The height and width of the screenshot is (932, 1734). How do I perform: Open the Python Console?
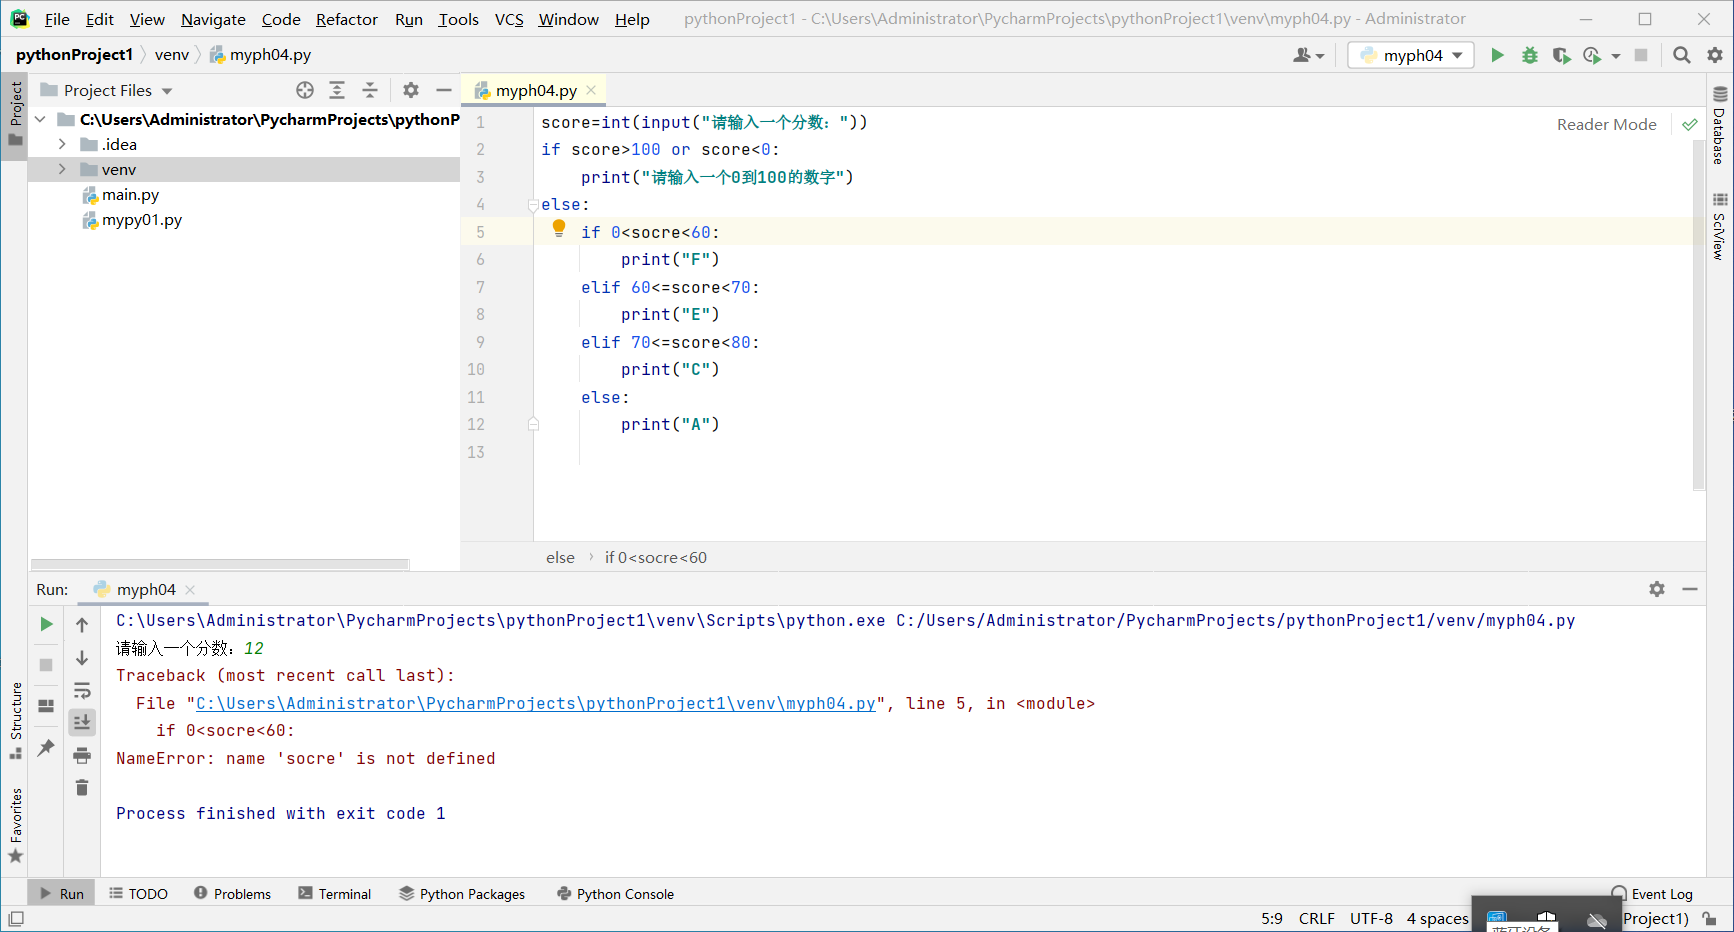click(x=615, y=893)
